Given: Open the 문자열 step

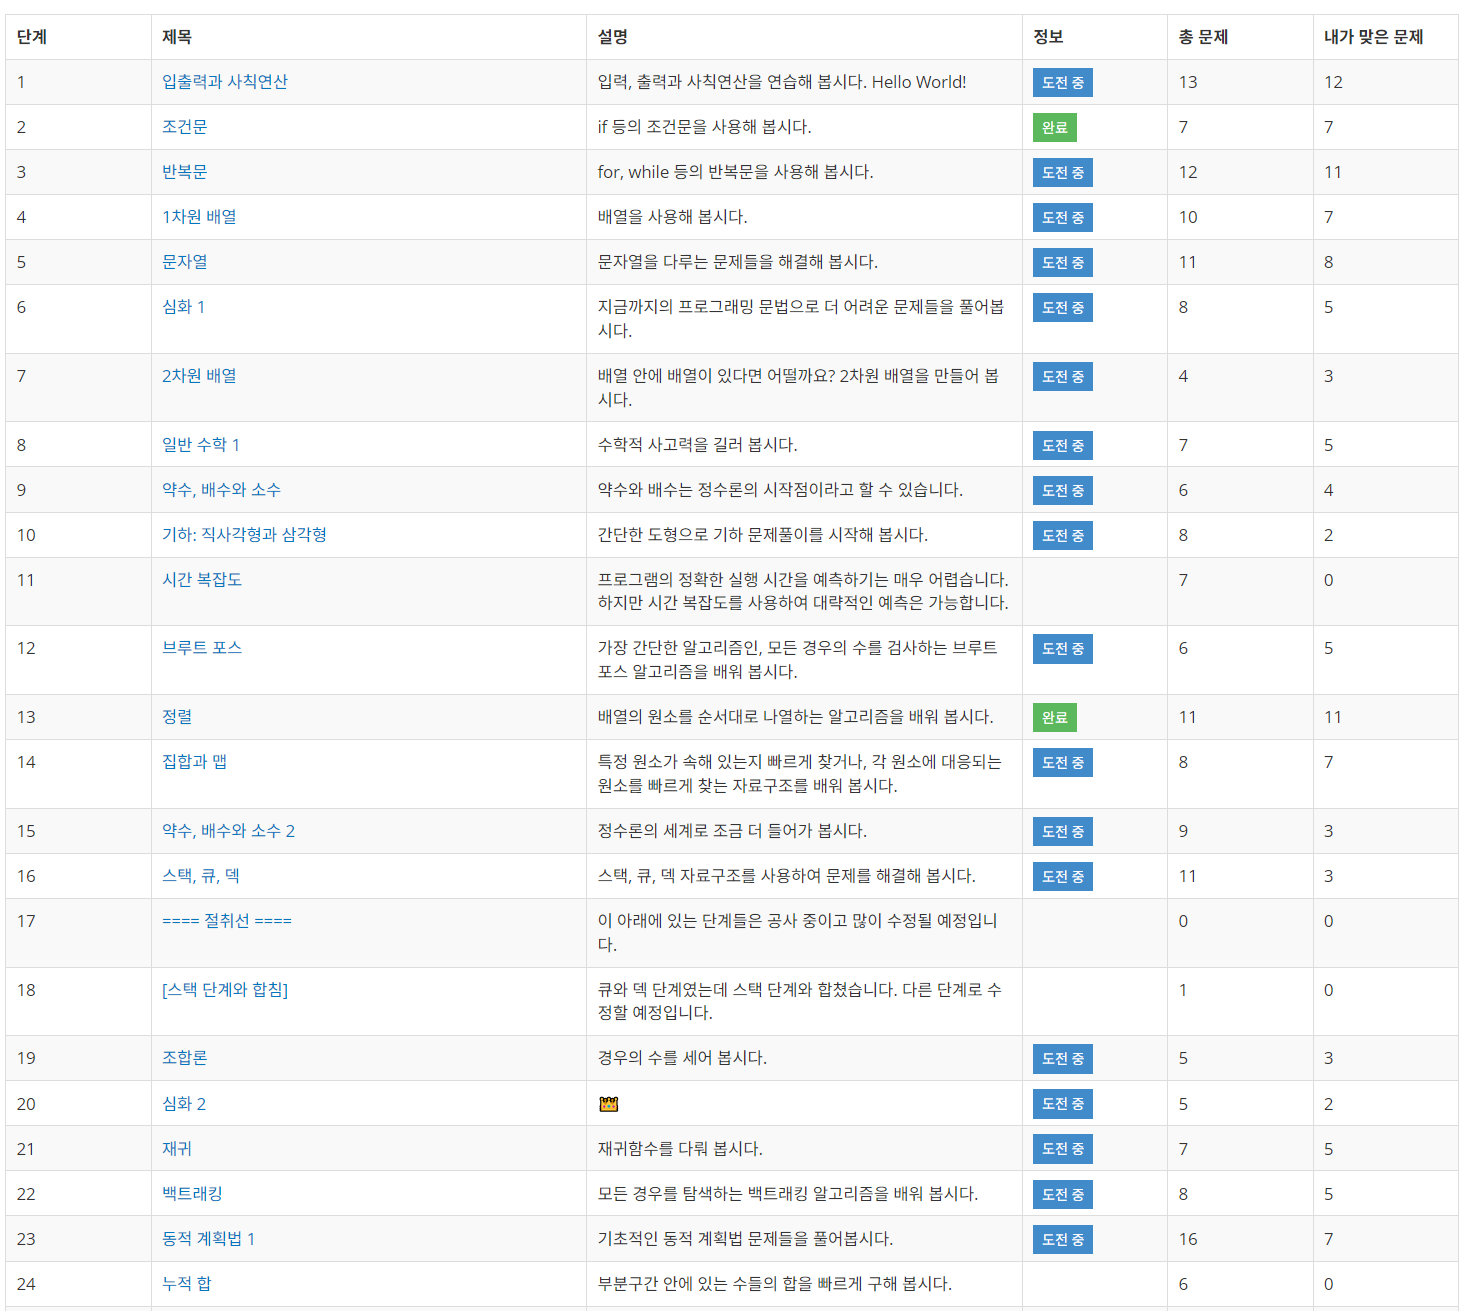Looking at the screenshot, I should (x=185, y=262).
